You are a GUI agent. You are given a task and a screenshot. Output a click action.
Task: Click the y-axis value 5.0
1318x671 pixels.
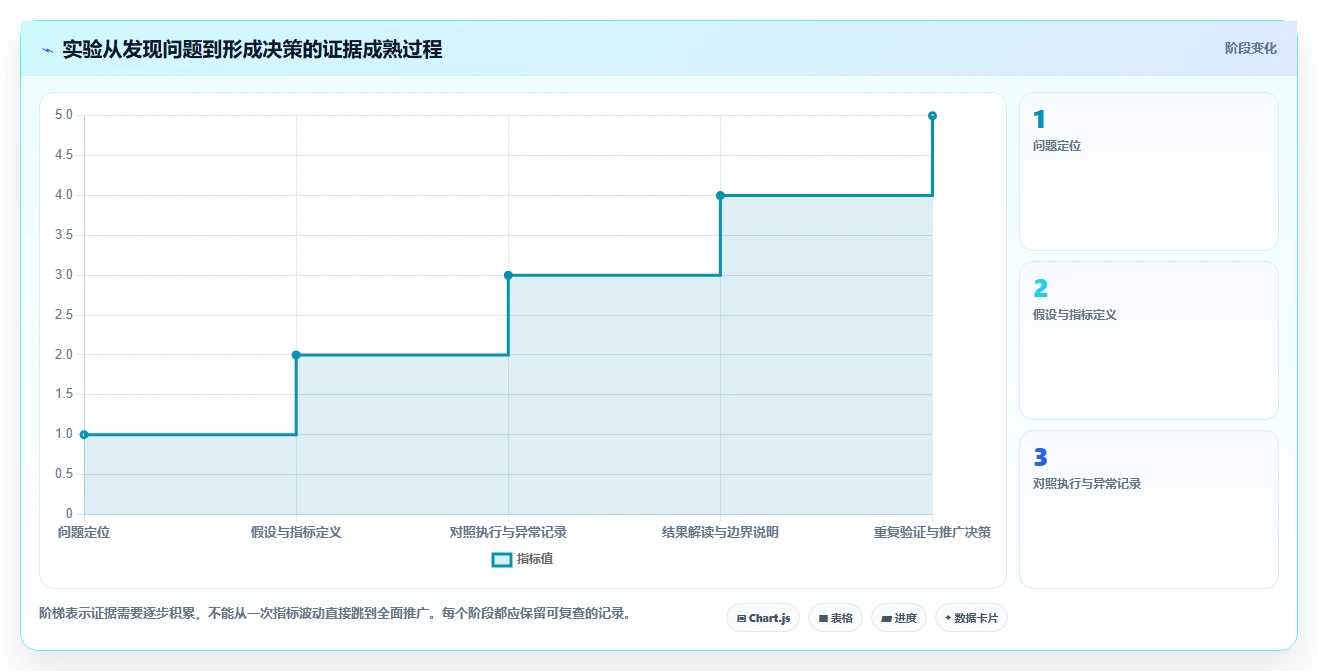pyautogui.click(x=64, y=115)
